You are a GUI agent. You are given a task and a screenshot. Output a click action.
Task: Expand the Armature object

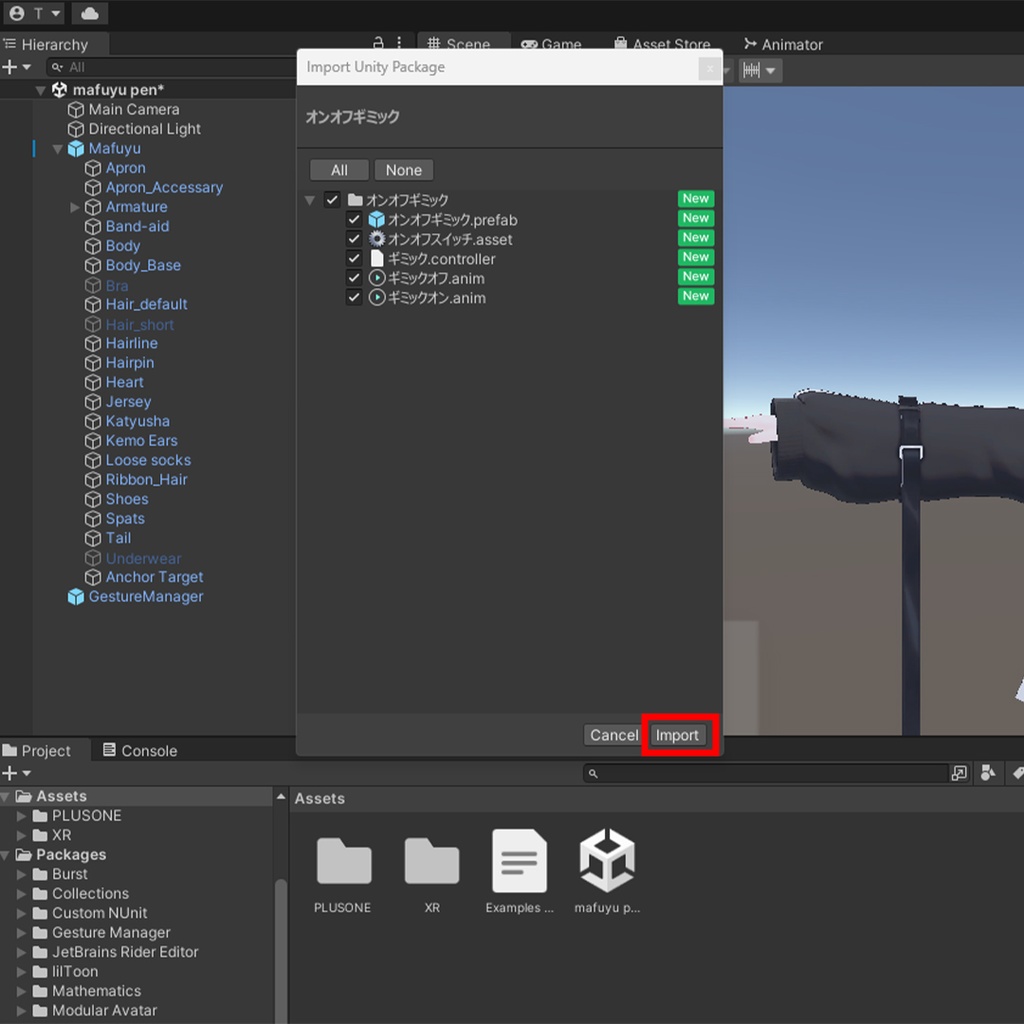tap(75, 207)
